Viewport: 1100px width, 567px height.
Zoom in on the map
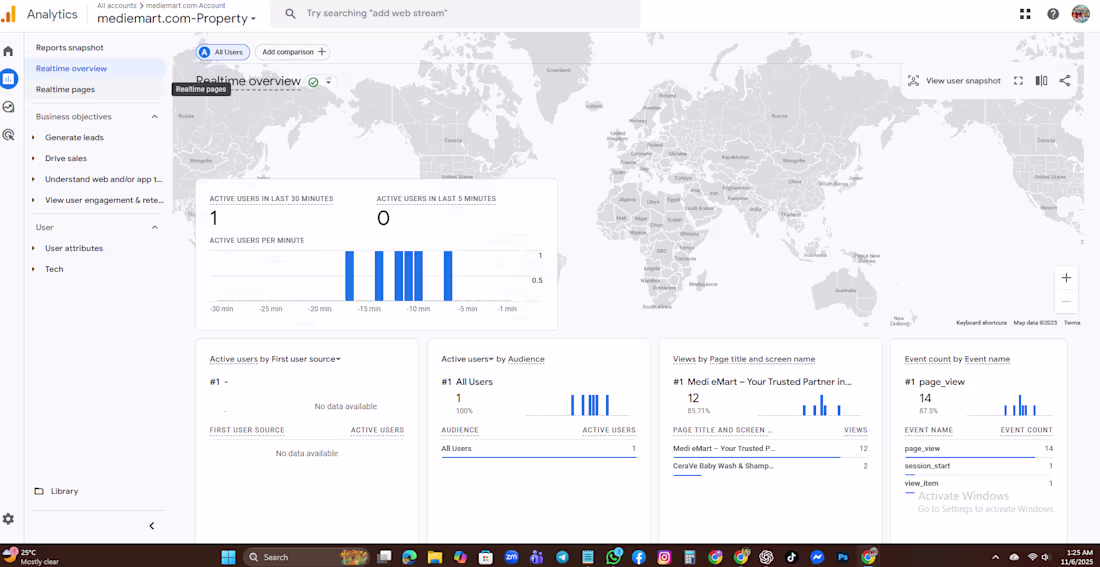click(1066, 278)
